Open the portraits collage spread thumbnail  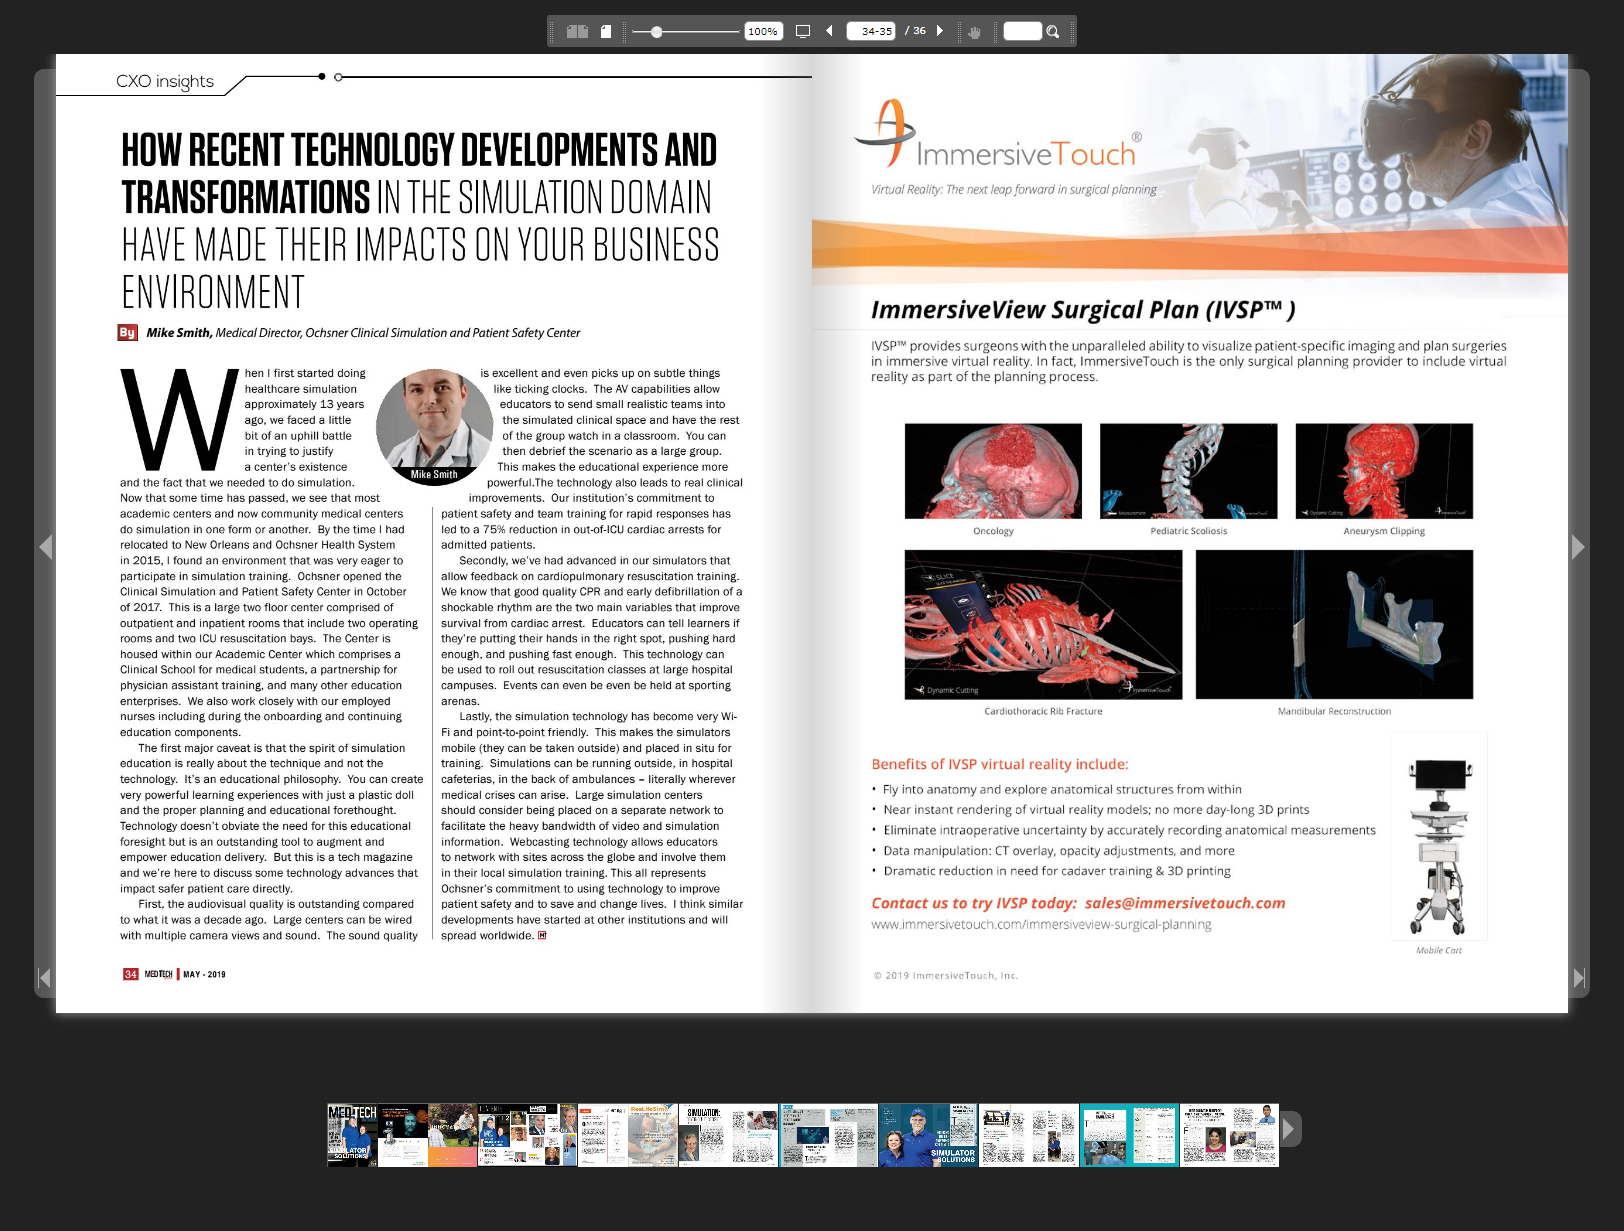coord(528,1135)
